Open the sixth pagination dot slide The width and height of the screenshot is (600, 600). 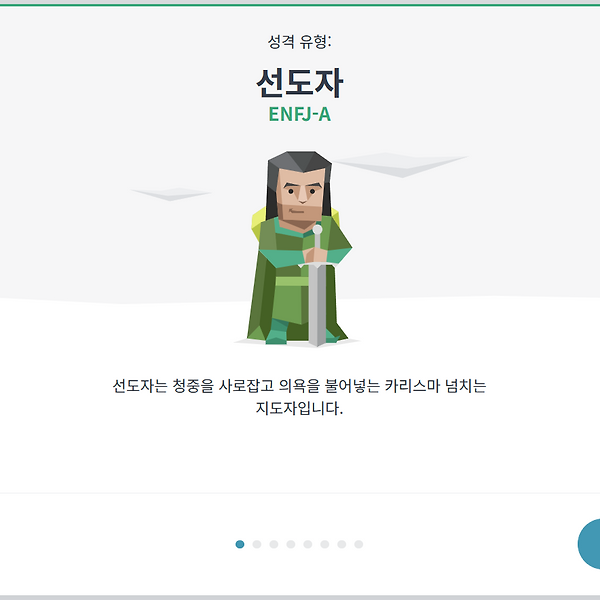click(324, 544)
